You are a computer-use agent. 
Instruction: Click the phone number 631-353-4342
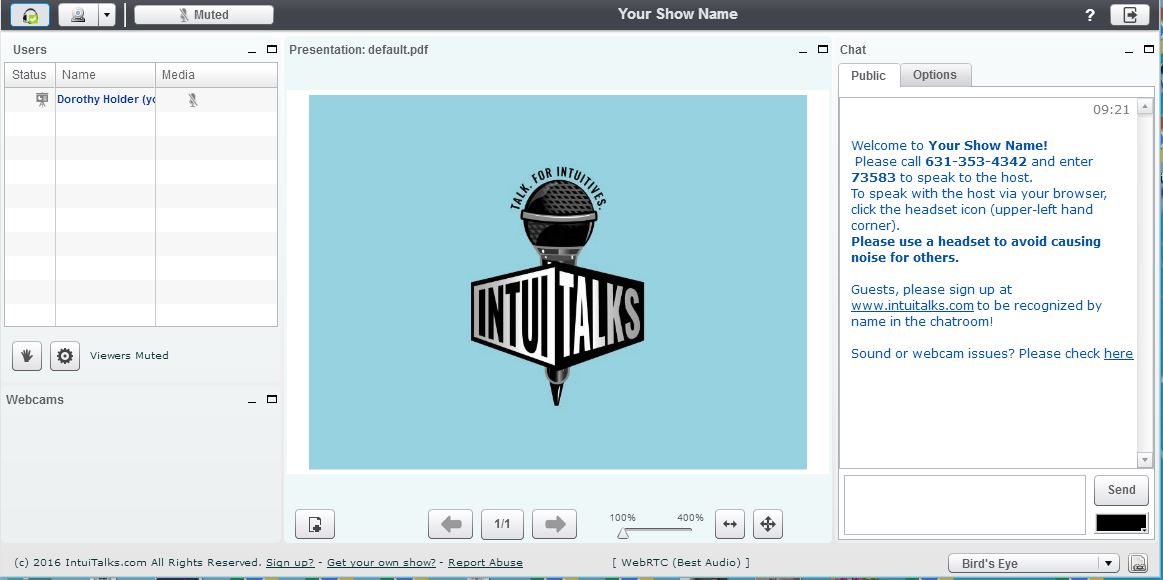[976, 162]
